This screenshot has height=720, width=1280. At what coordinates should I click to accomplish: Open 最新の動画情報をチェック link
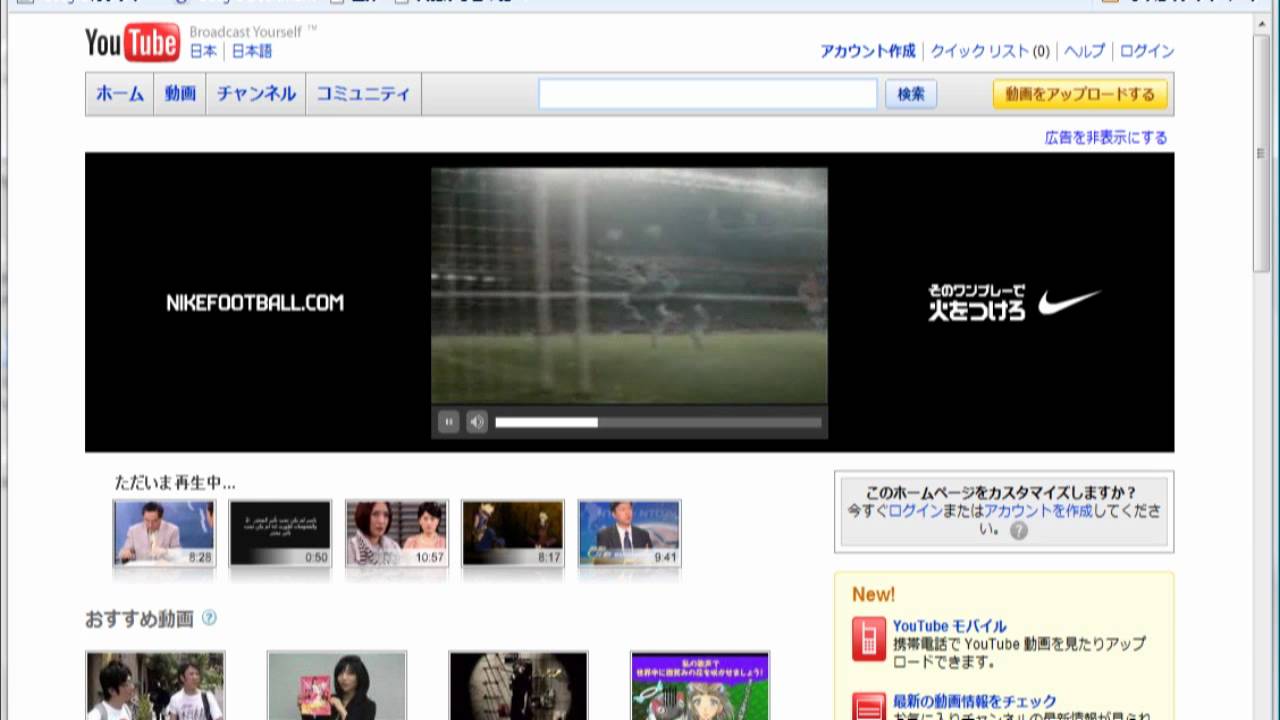975,701
